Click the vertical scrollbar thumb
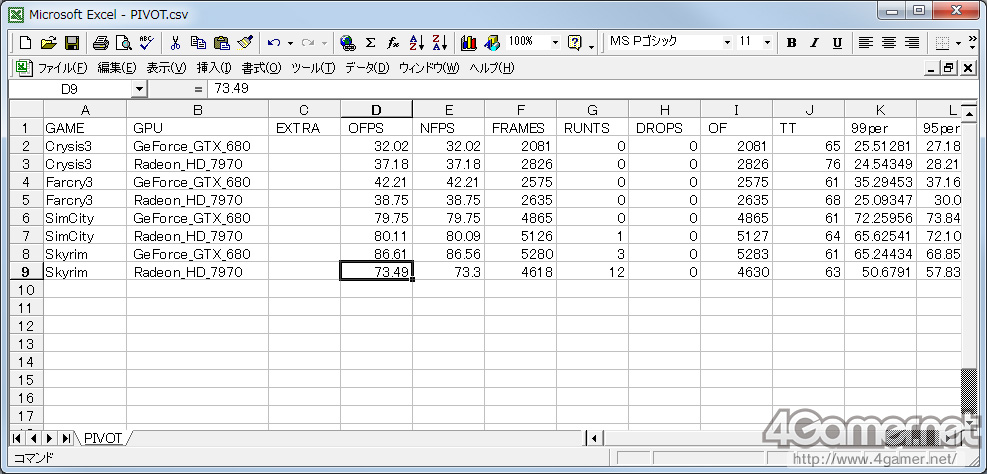The width and height of the screenshot is (987, 474). click(x=967, y=389)
